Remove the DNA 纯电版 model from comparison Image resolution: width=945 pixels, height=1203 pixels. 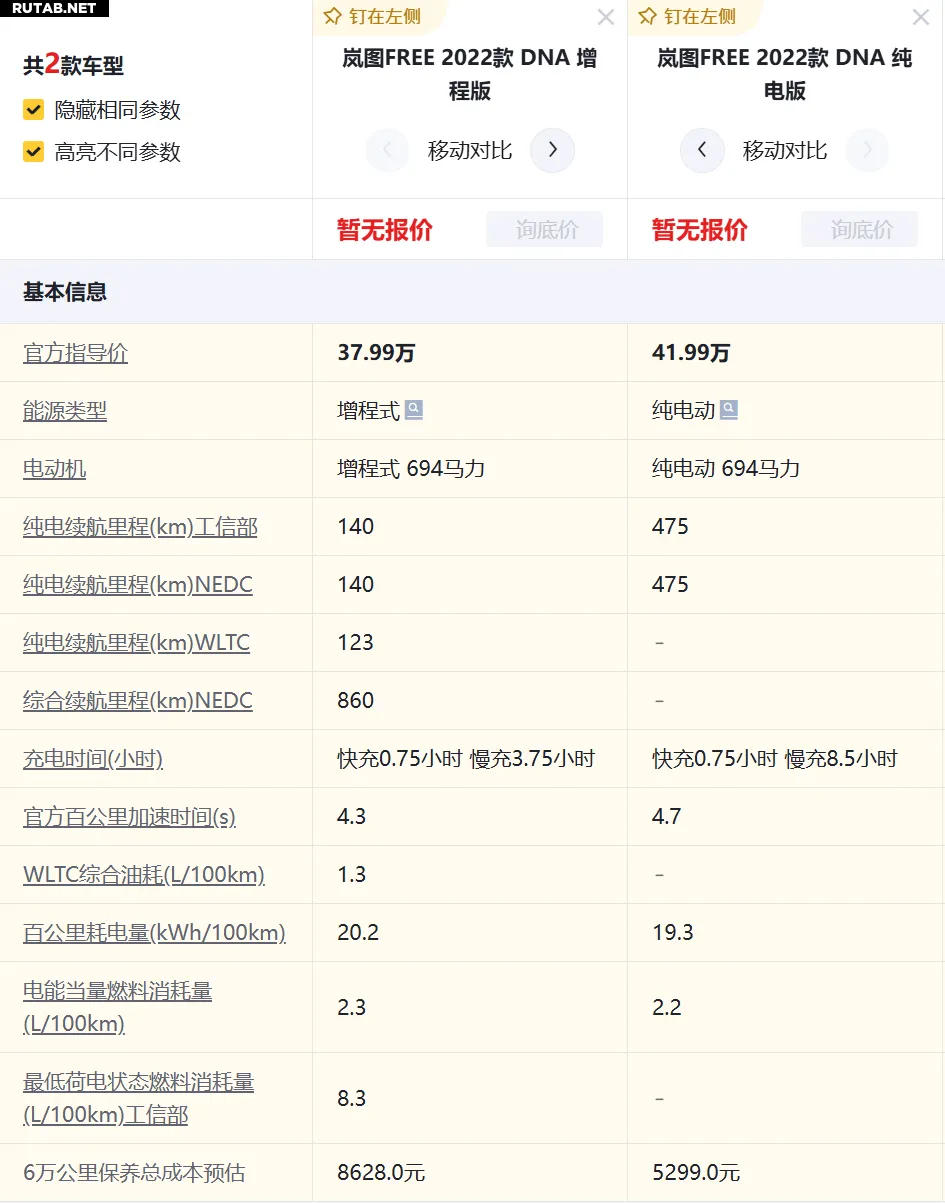(921, 17)
